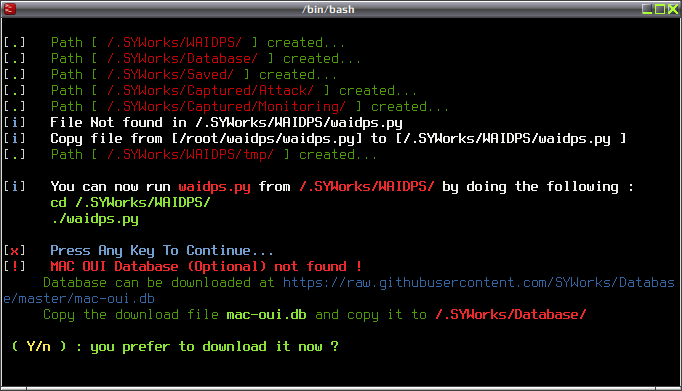The height and width of the screenshot is (391, 682).
Task: Click the '/.SYWorks/Captured/Monitoring/' path text
Action: click(226, 107)
